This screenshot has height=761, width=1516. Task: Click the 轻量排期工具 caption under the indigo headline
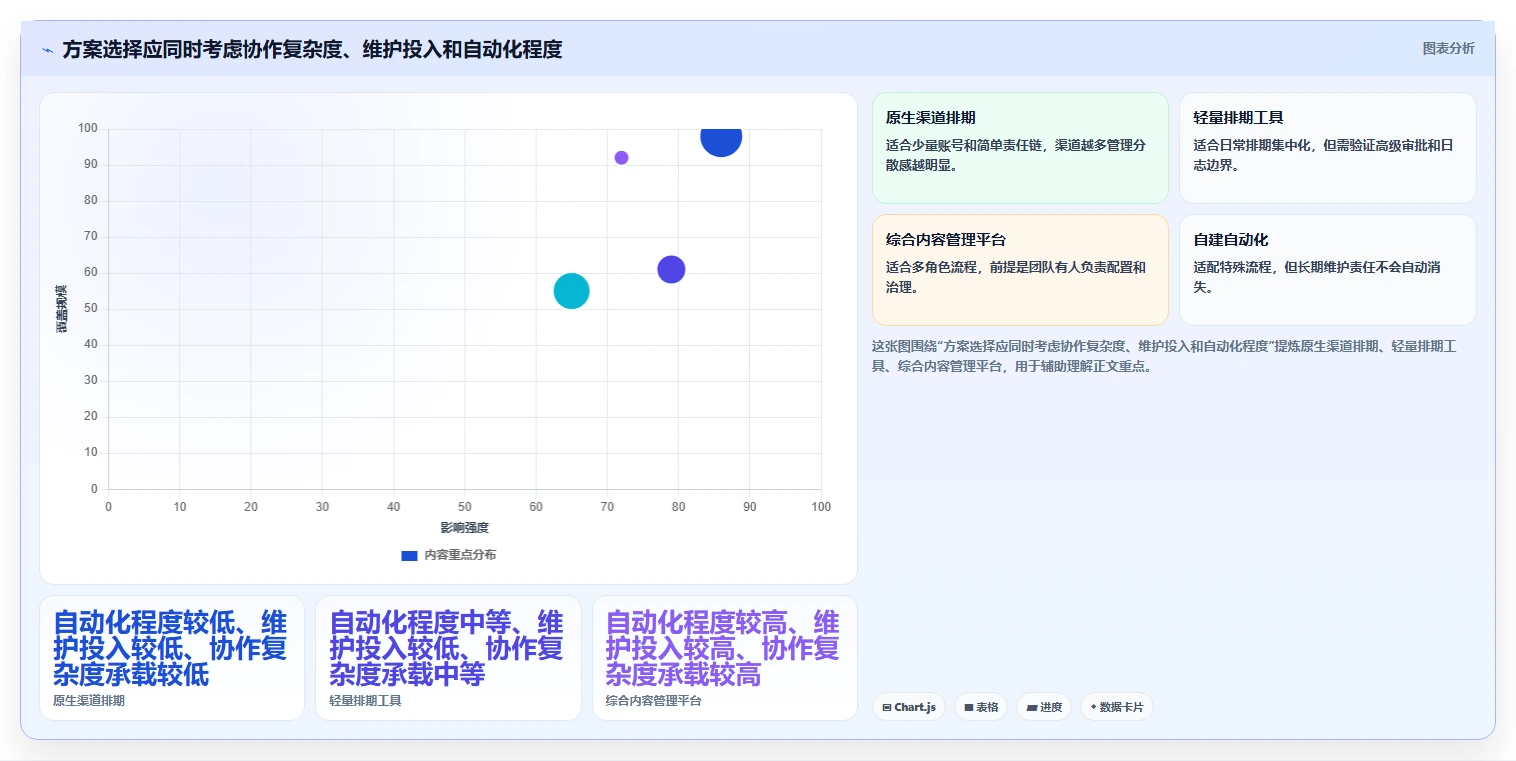coord(365,701)
